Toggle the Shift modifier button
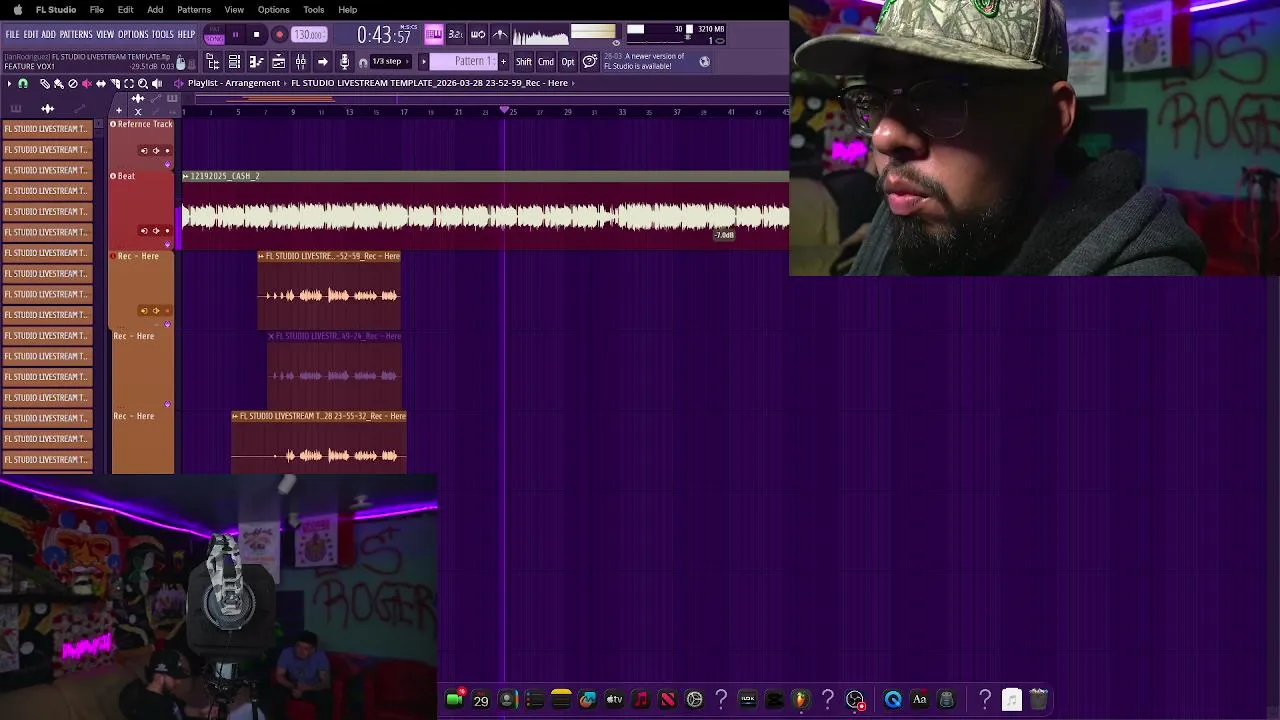Viewport: 1280px width, 720px height. [524, 61]
